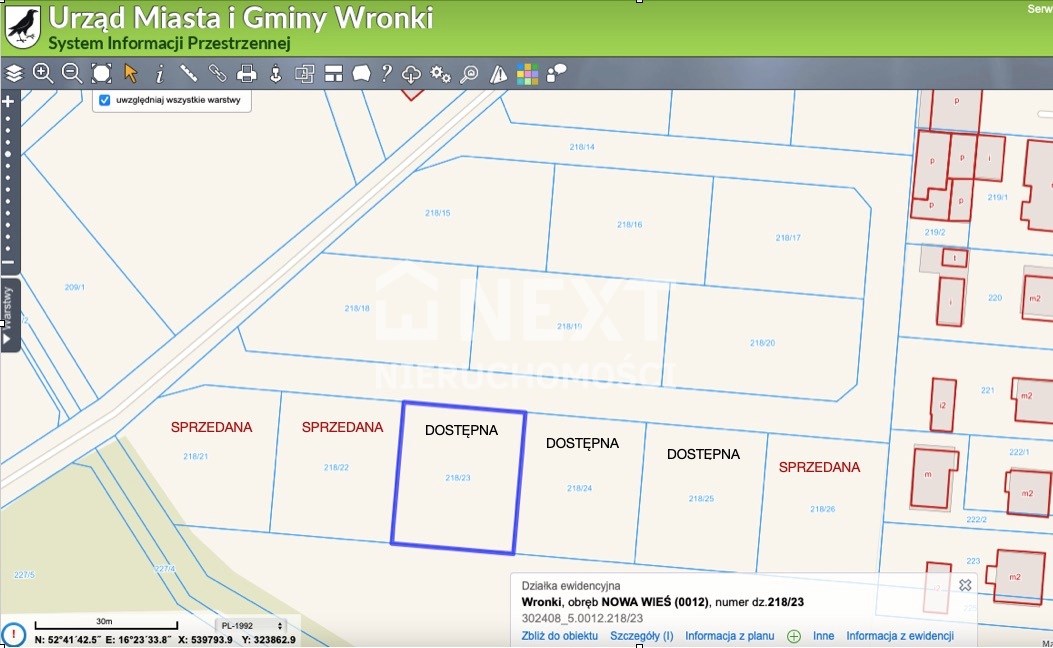
Task: Open the PL-1992 coordinate system dropdown
Action: point(253,625)
